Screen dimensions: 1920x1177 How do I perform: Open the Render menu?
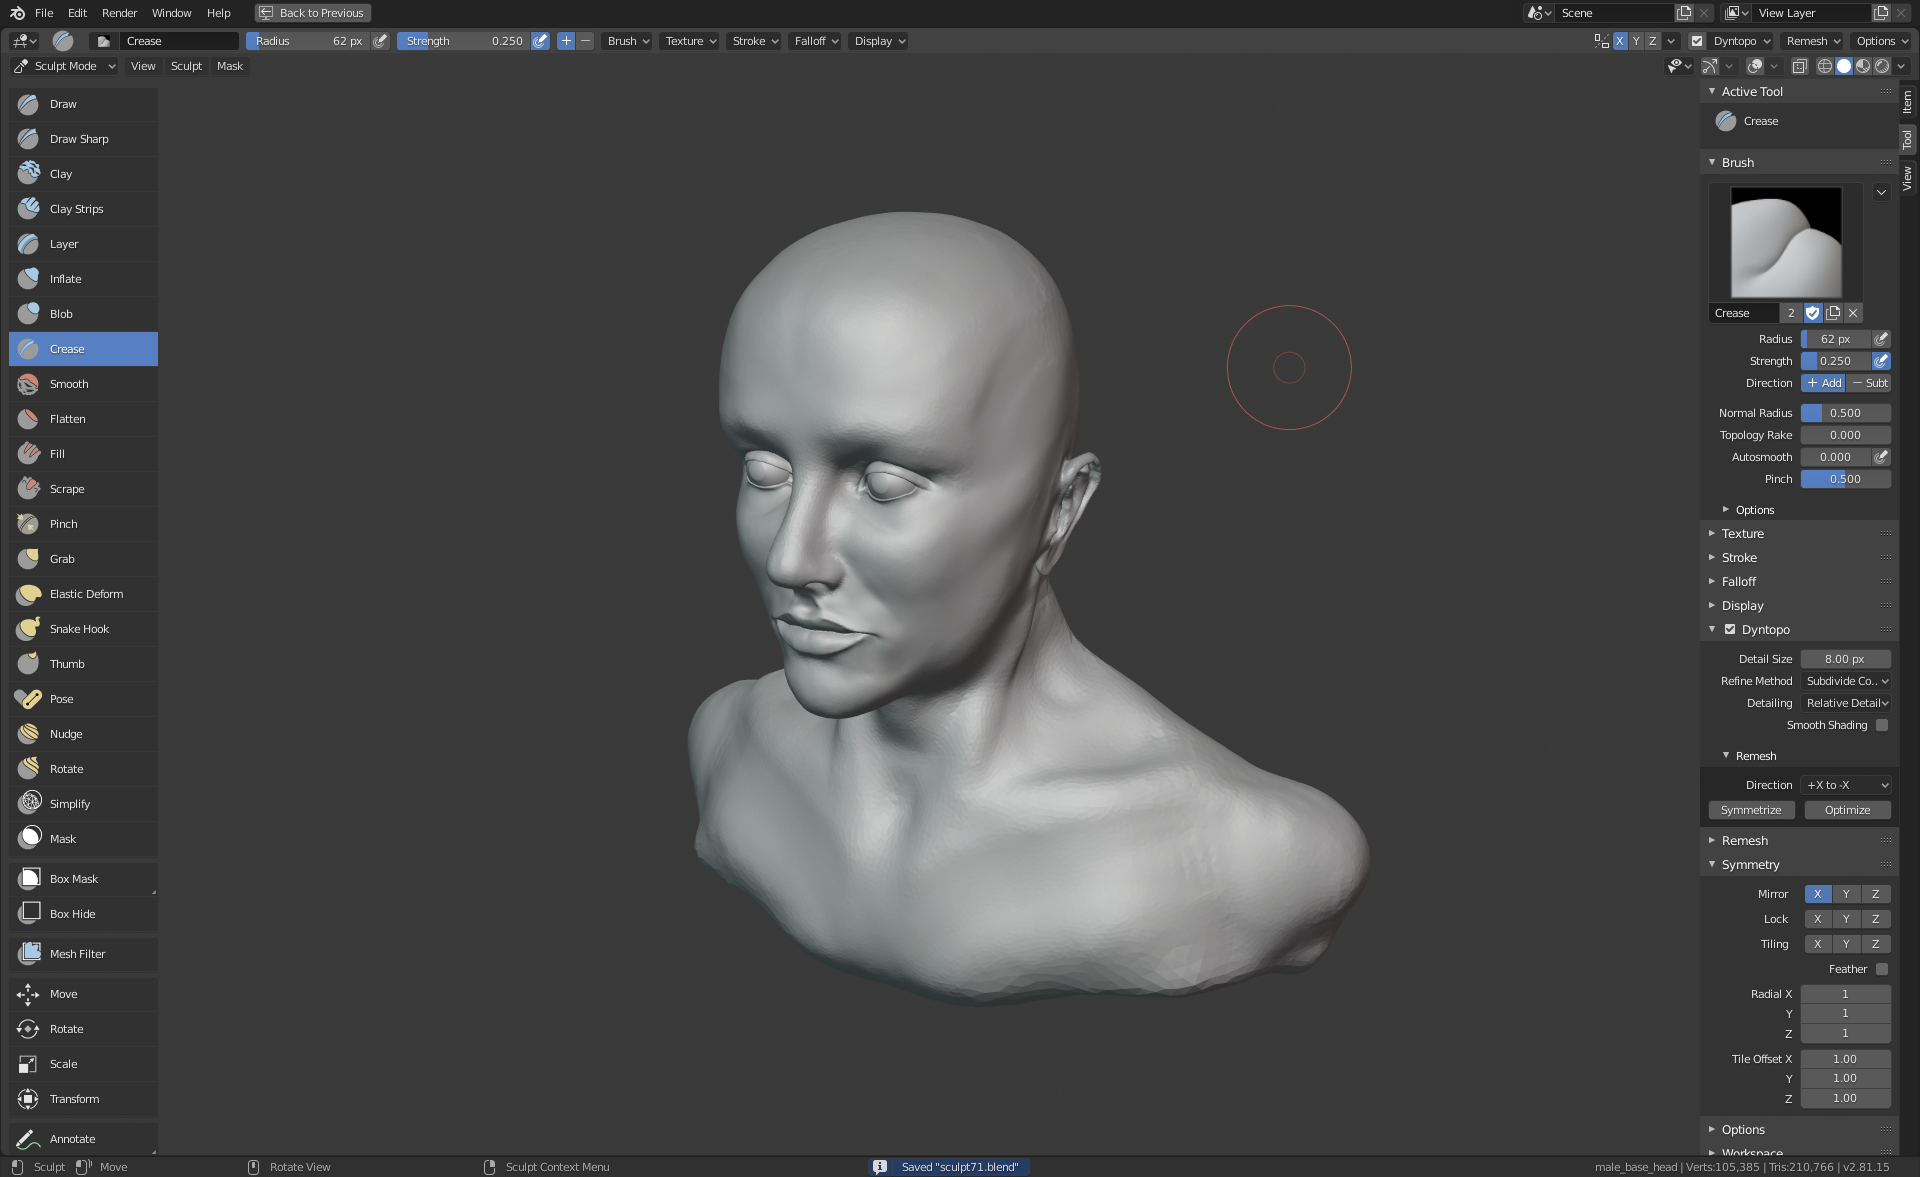click(119, 13)
